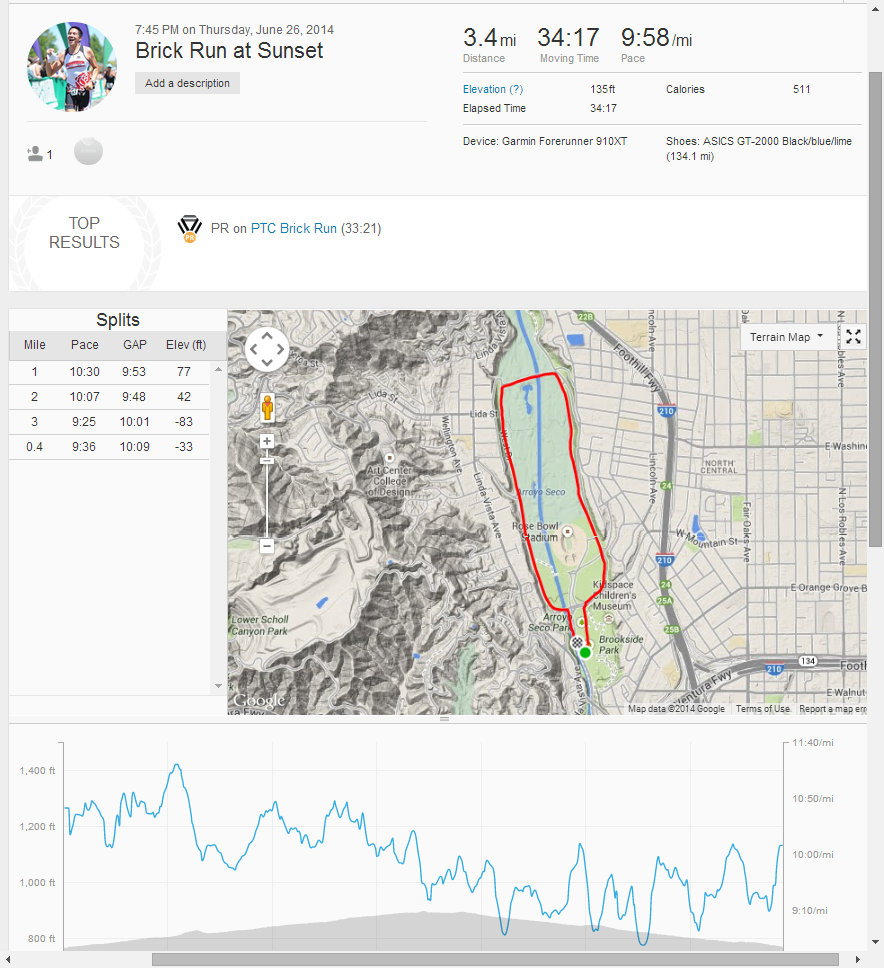Open the PTC Brick Run segment link
The image size is (884, 968).
[293, 229]
